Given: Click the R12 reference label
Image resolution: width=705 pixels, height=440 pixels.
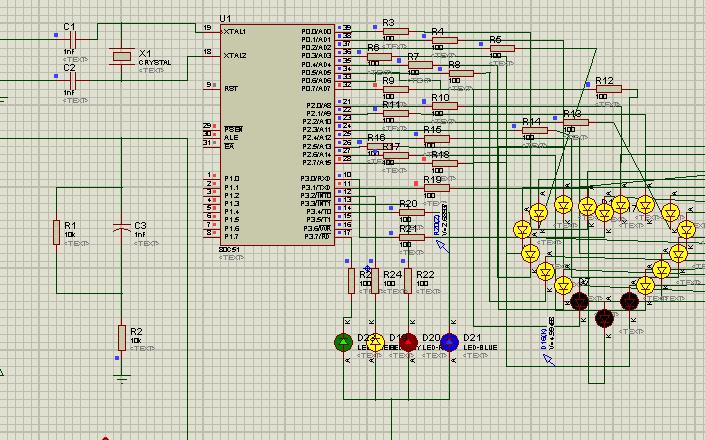Looking at the screenshot, I should [604, 80].
